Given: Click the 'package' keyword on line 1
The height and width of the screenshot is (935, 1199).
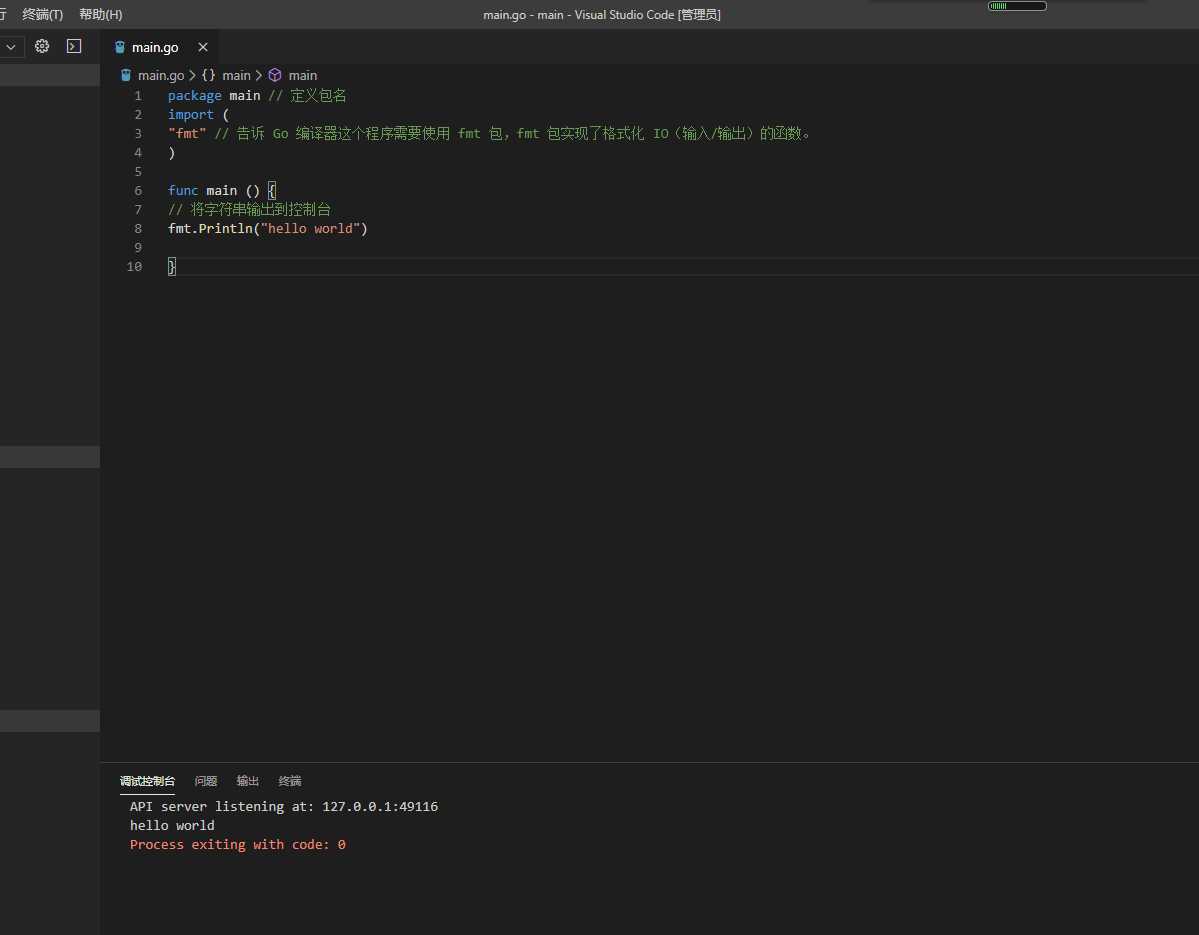Looking at the screenshot, I should pyautogui.click(x=194, y=96).
